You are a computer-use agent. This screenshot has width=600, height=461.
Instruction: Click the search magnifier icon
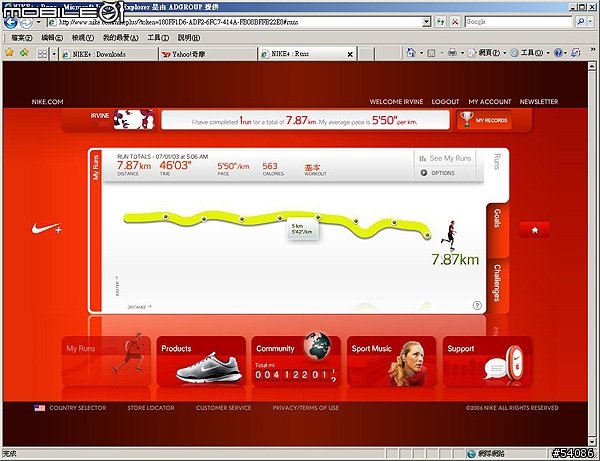click(580, 22)
